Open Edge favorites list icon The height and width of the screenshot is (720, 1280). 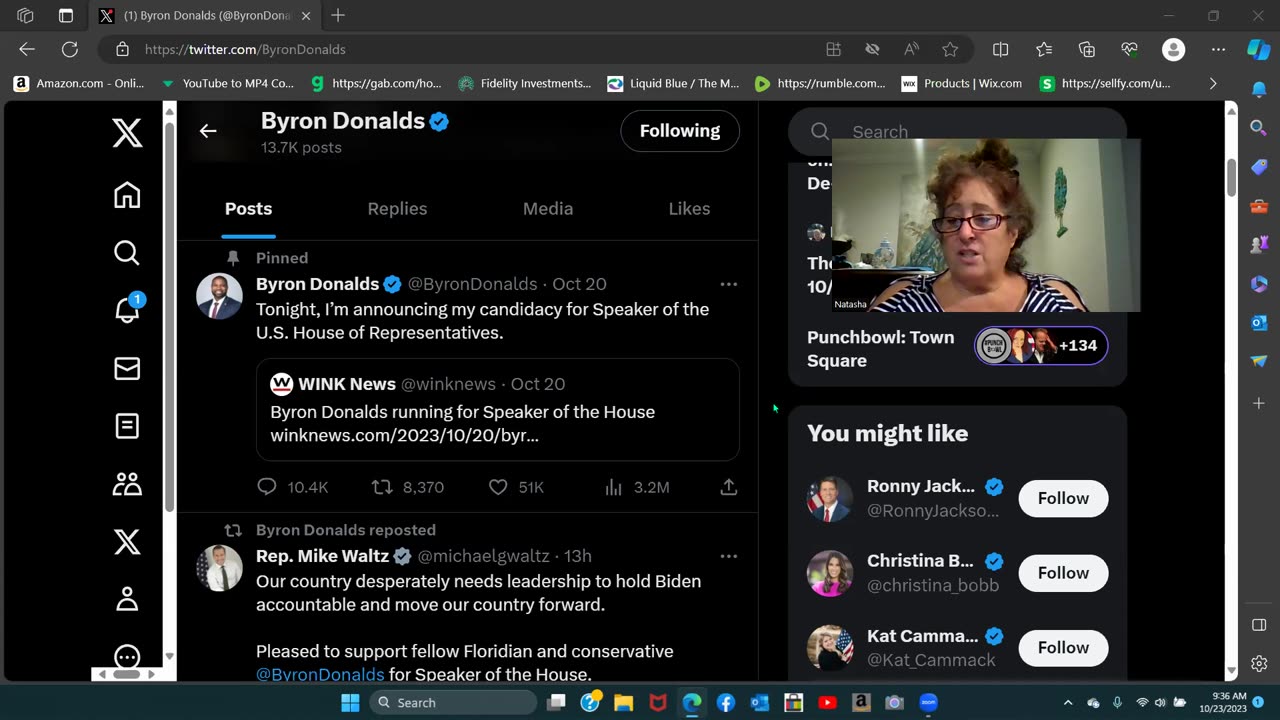pyautogui.click(x=1044, y=49)
